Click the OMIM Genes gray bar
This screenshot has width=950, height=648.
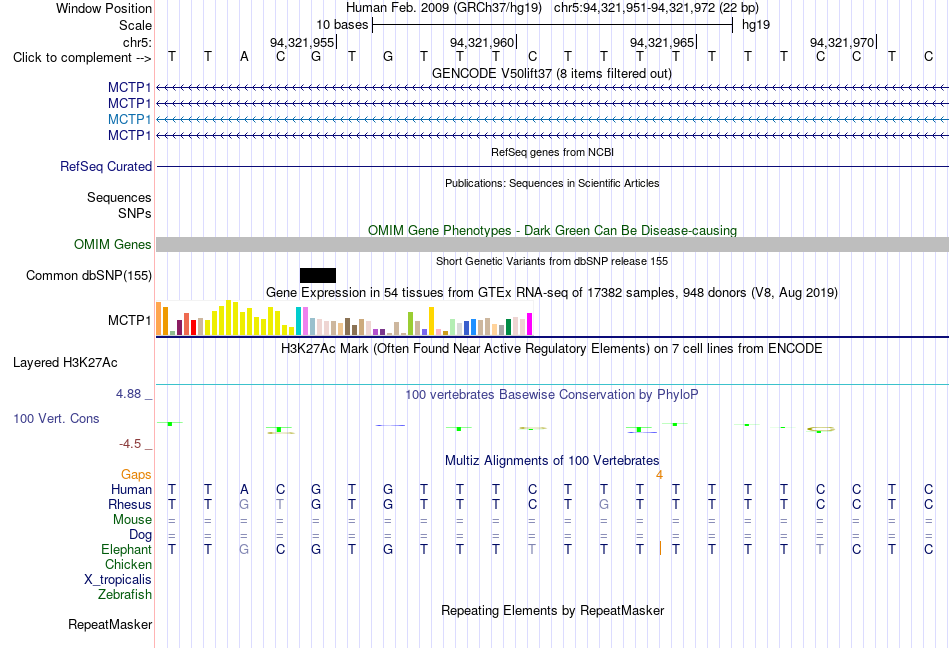552,245
